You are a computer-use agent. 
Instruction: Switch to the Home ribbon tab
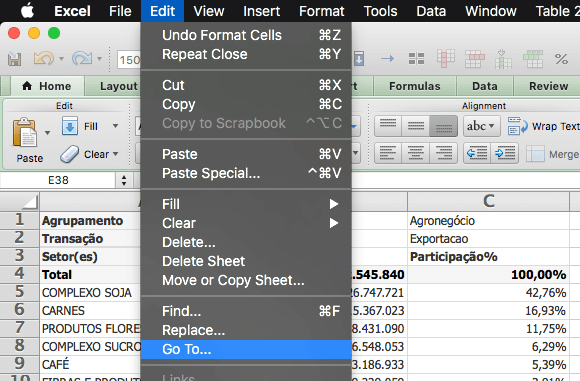(47, 86)
